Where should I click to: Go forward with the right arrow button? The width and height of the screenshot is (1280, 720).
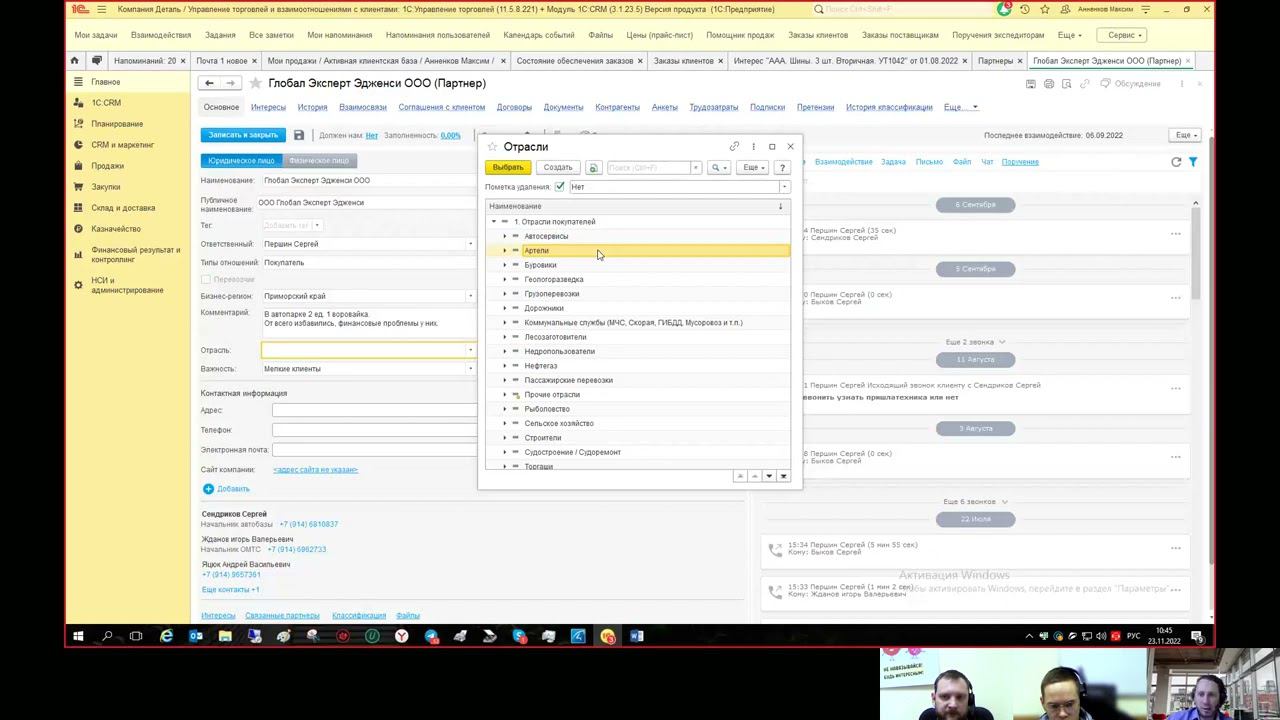click(x=230, y=83)
